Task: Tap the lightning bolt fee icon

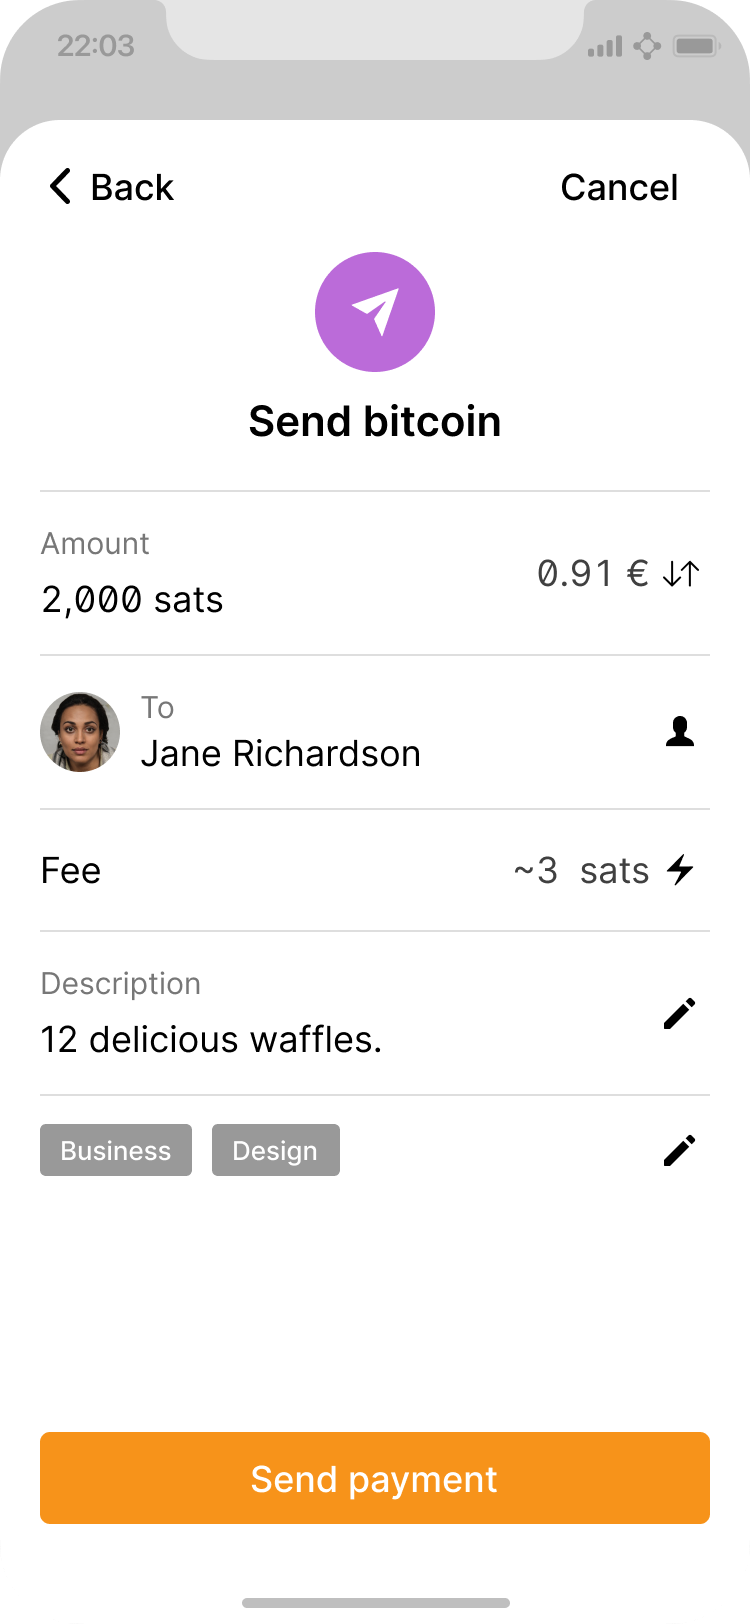Action: (x=681, y=870)
